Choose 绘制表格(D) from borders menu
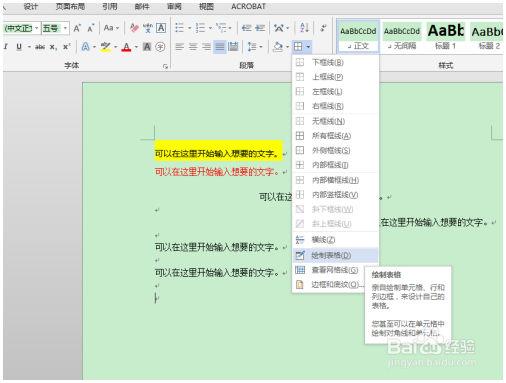Screen dimensions: 506x383 (335, 256)
